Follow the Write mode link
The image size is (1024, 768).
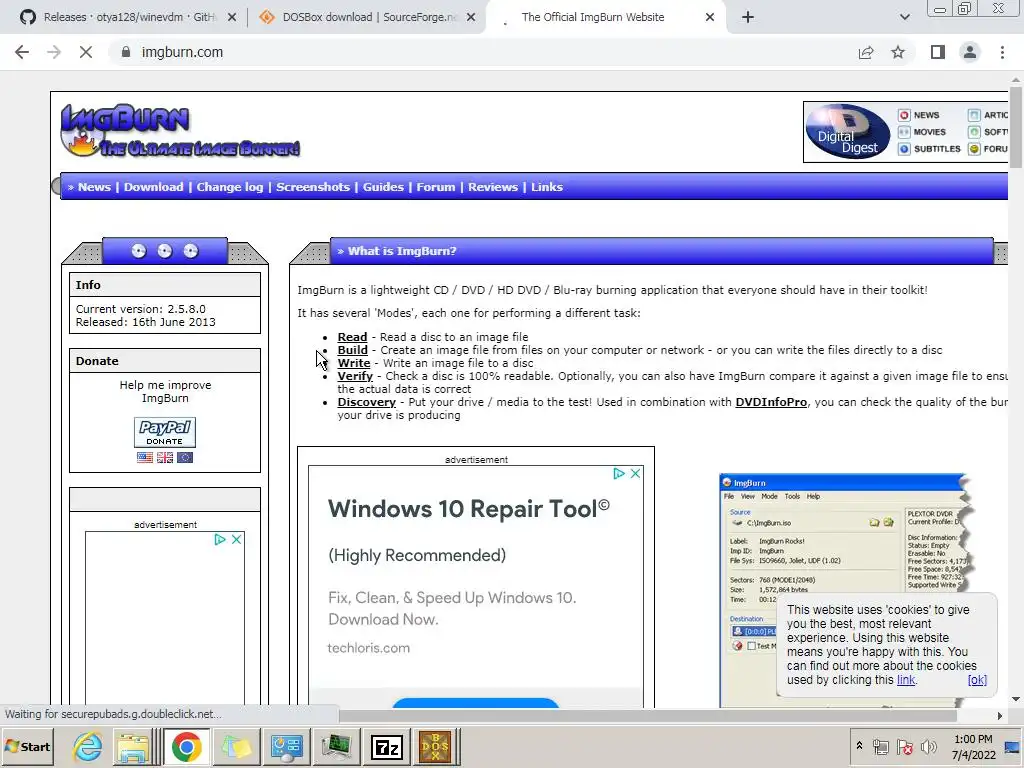[354, 363]
